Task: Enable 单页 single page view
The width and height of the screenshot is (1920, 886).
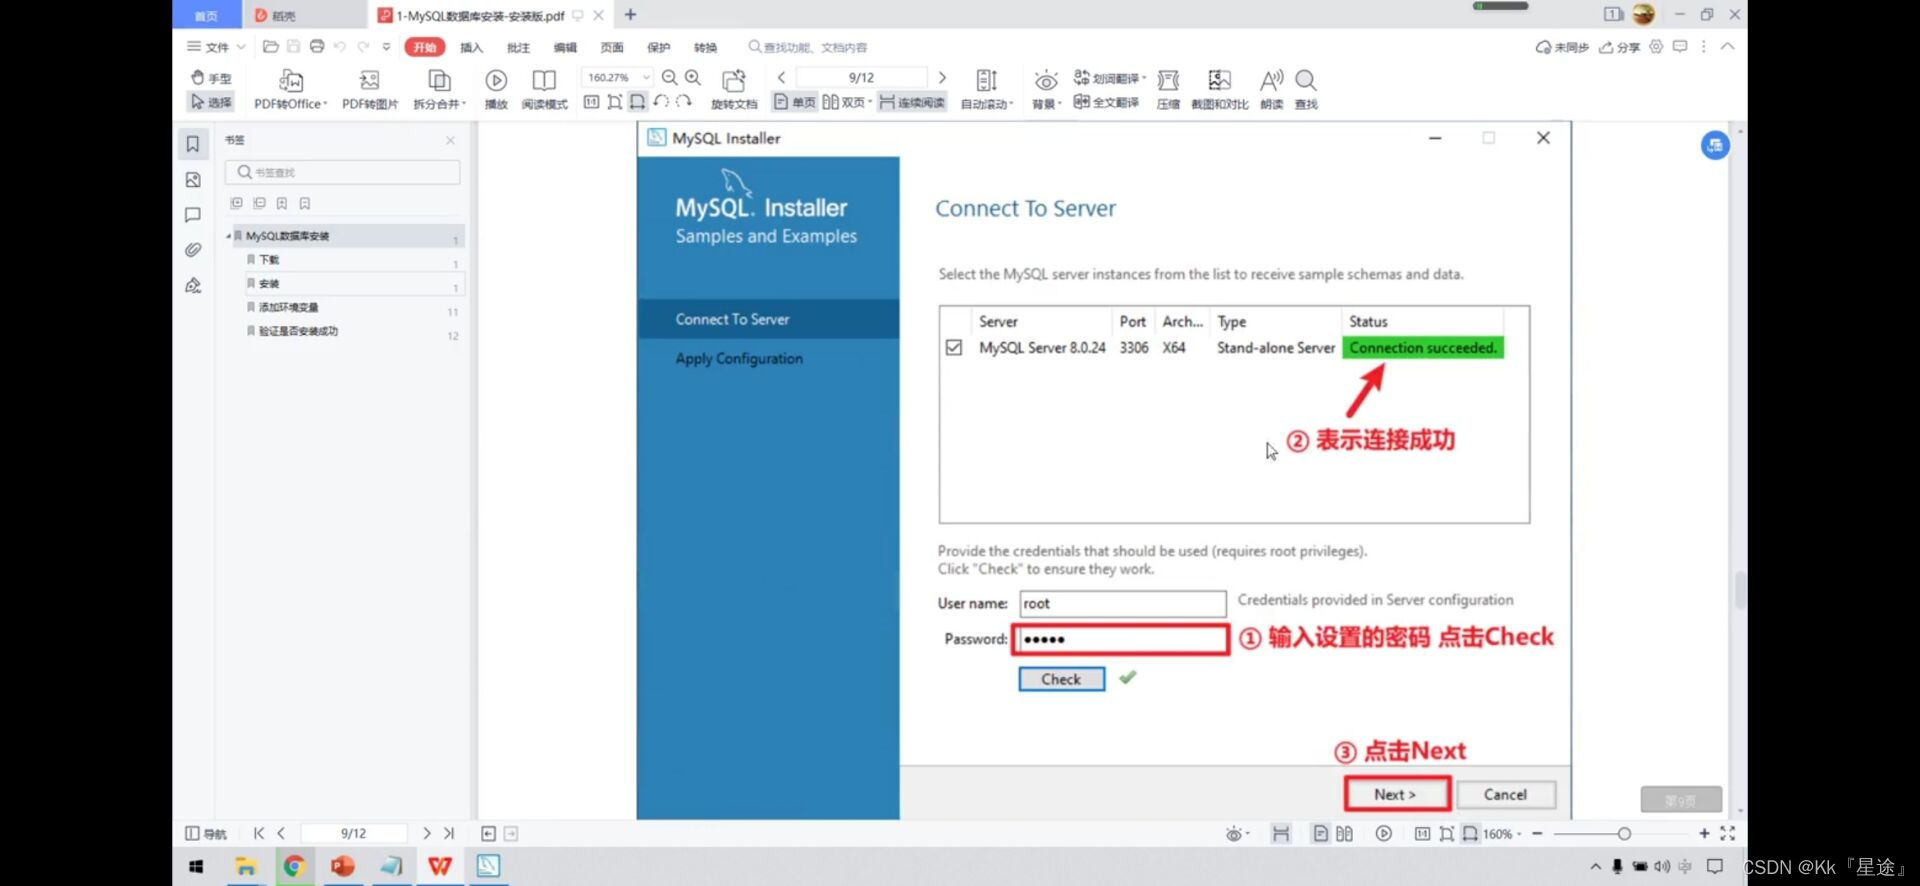Action: point(795,102)
